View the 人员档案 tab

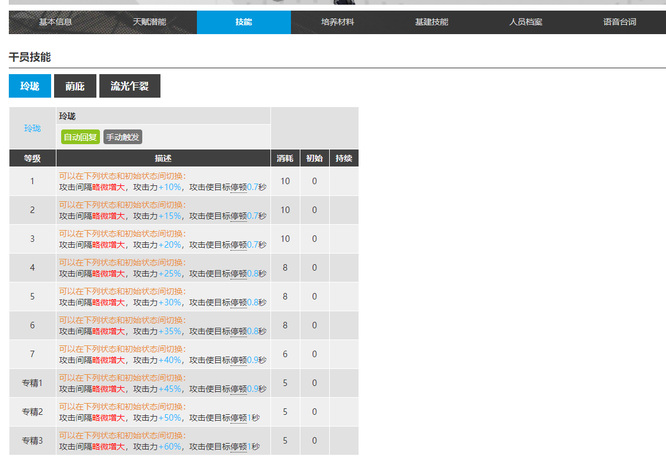(525, 22)
